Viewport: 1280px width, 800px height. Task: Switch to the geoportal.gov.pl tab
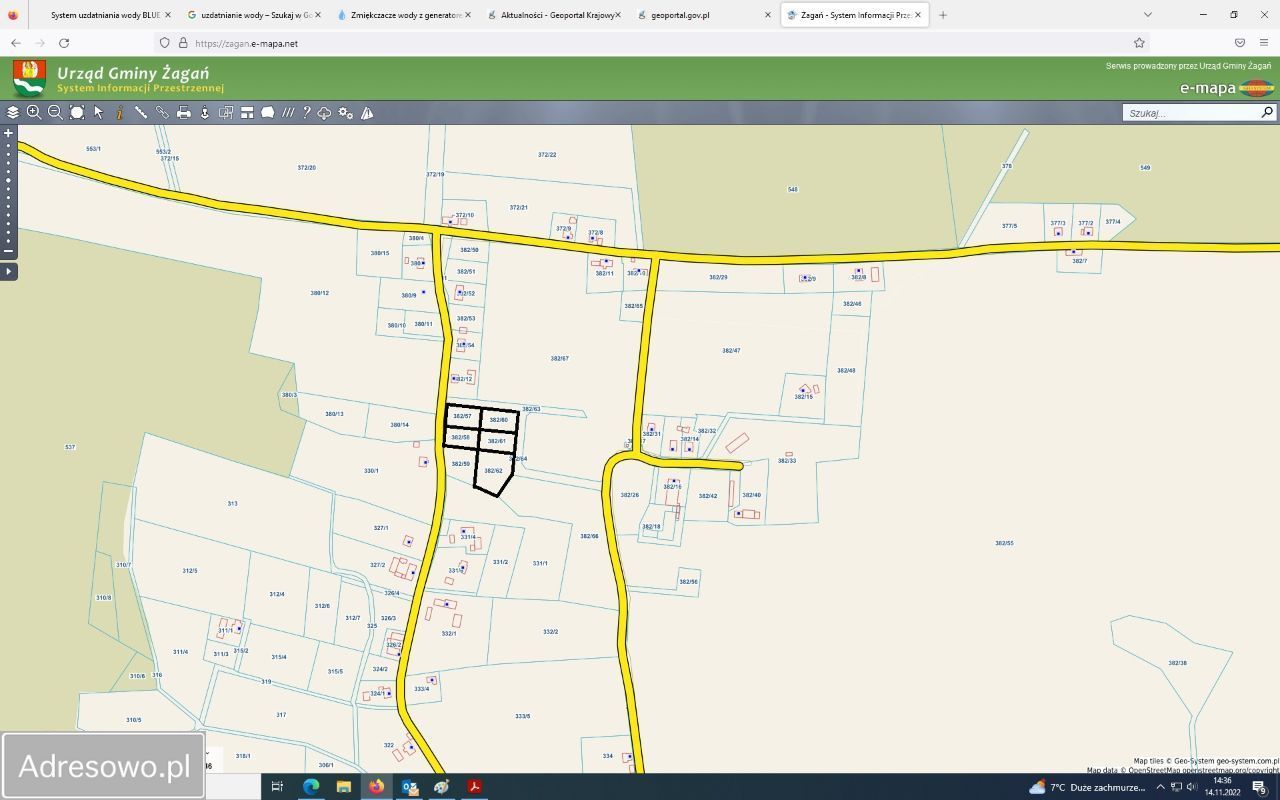coord(700,15)
